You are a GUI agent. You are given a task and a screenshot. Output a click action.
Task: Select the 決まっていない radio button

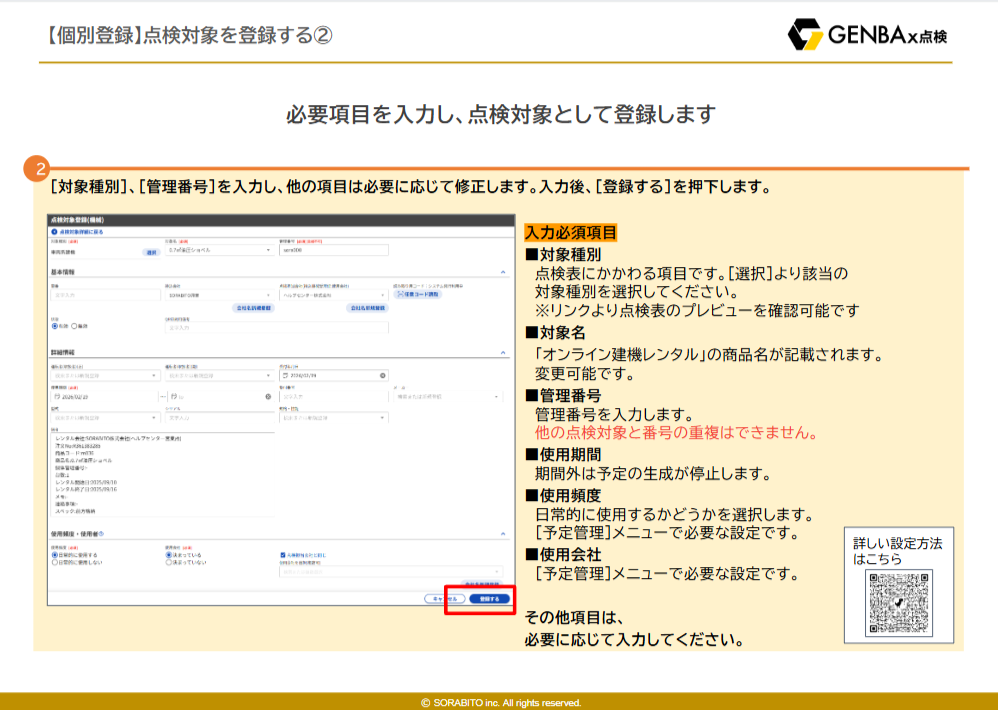(168, 562)
